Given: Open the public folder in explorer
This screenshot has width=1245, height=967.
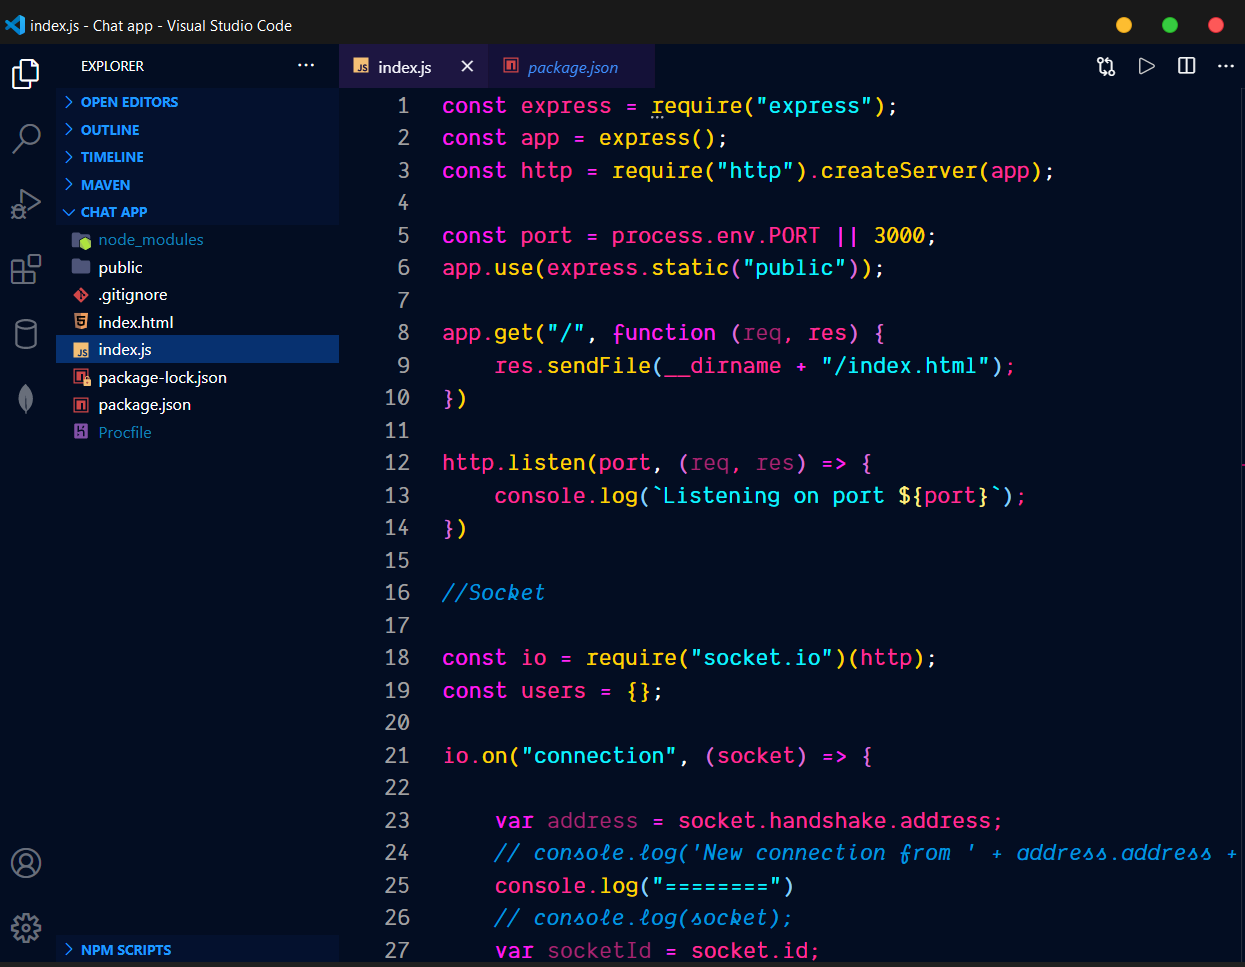Looking at the screenshot, I should tap(197, 267).
